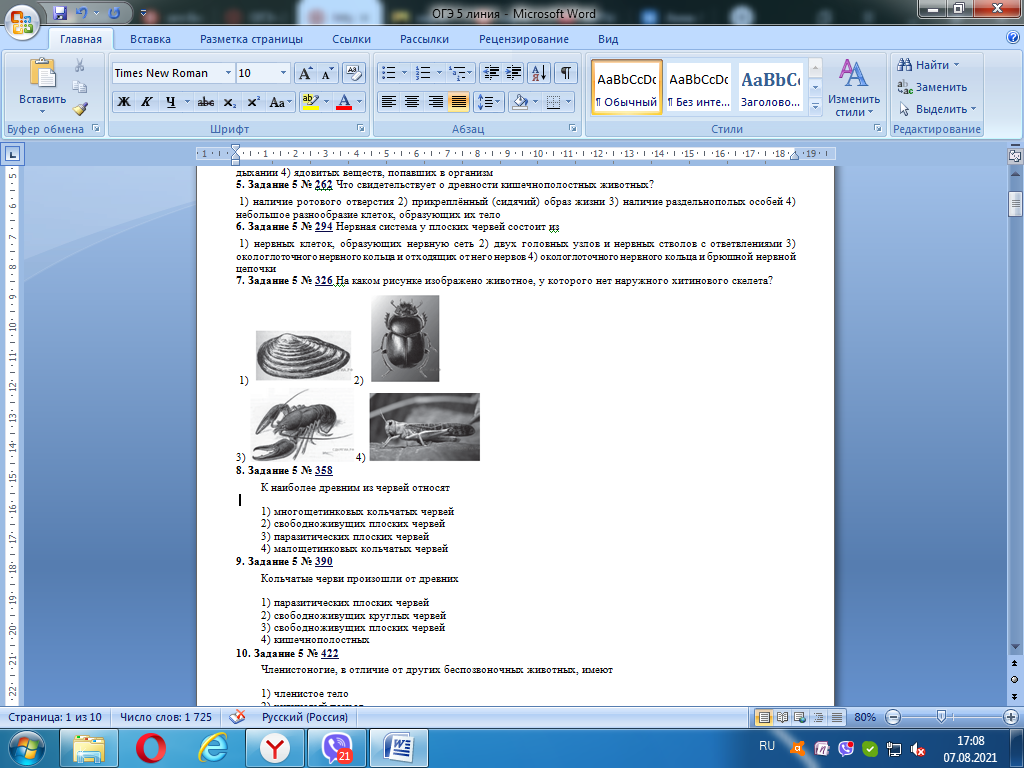Apply superscript formatting

[253, 102]
